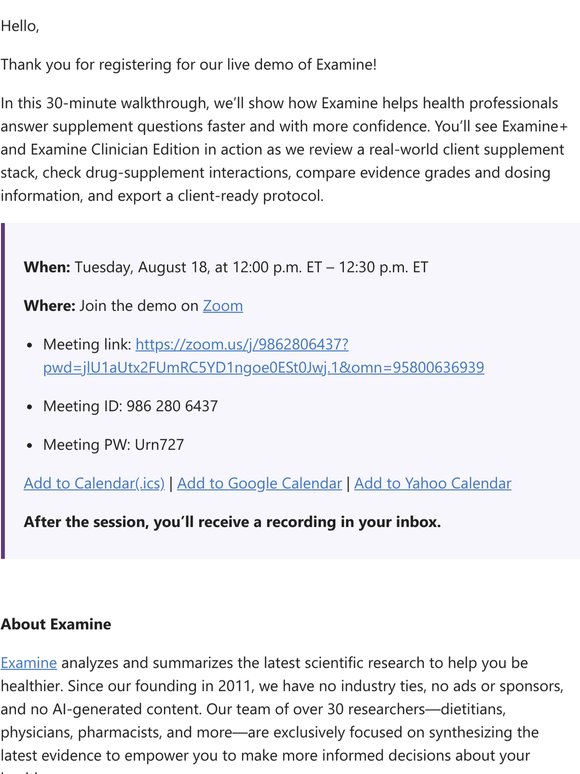Click the purple vertical bar of details box

click(x=3, y=391)
